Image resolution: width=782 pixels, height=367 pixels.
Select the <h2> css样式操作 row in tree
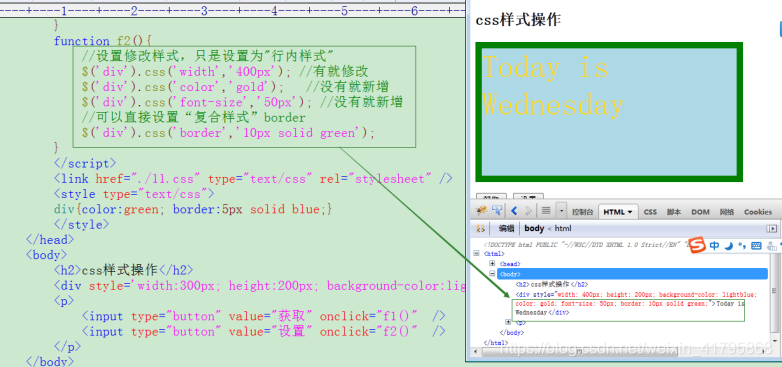(x=552, y=284)
